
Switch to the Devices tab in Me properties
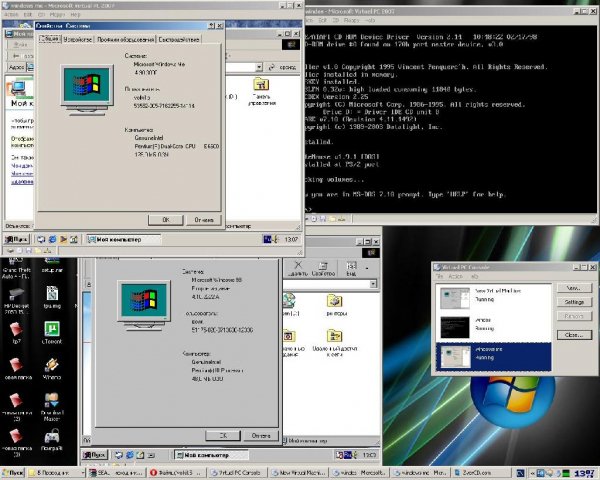[x=78, y=39]
